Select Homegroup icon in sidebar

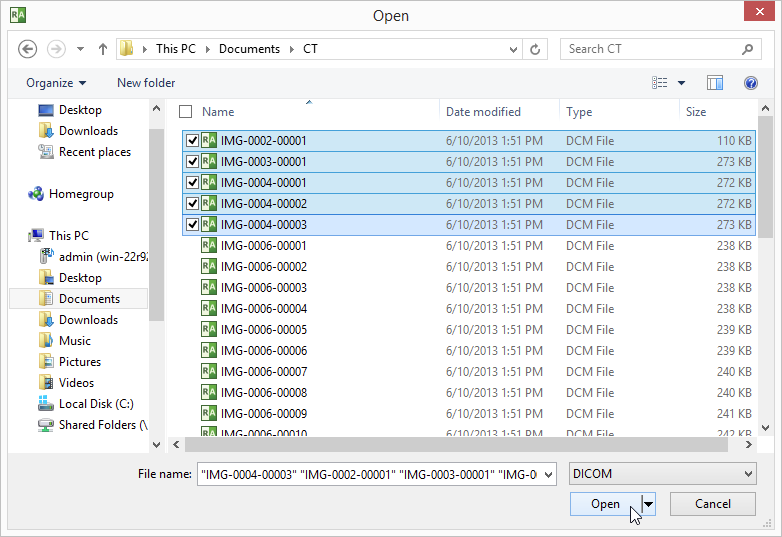coord(37,194)
